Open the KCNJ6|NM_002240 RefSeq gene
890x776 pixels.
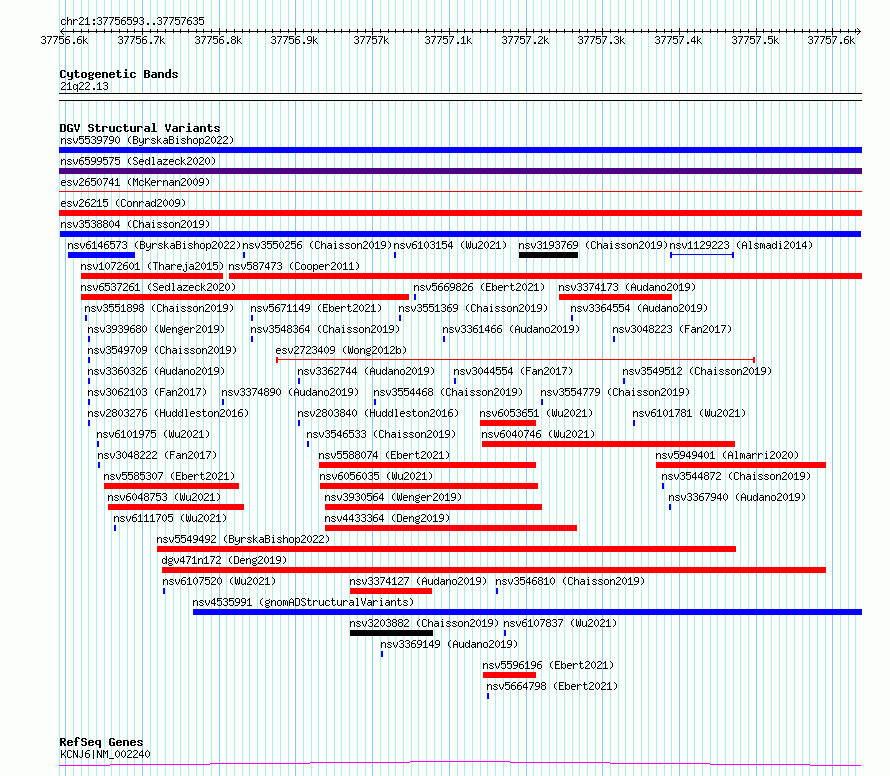[105, 754]
